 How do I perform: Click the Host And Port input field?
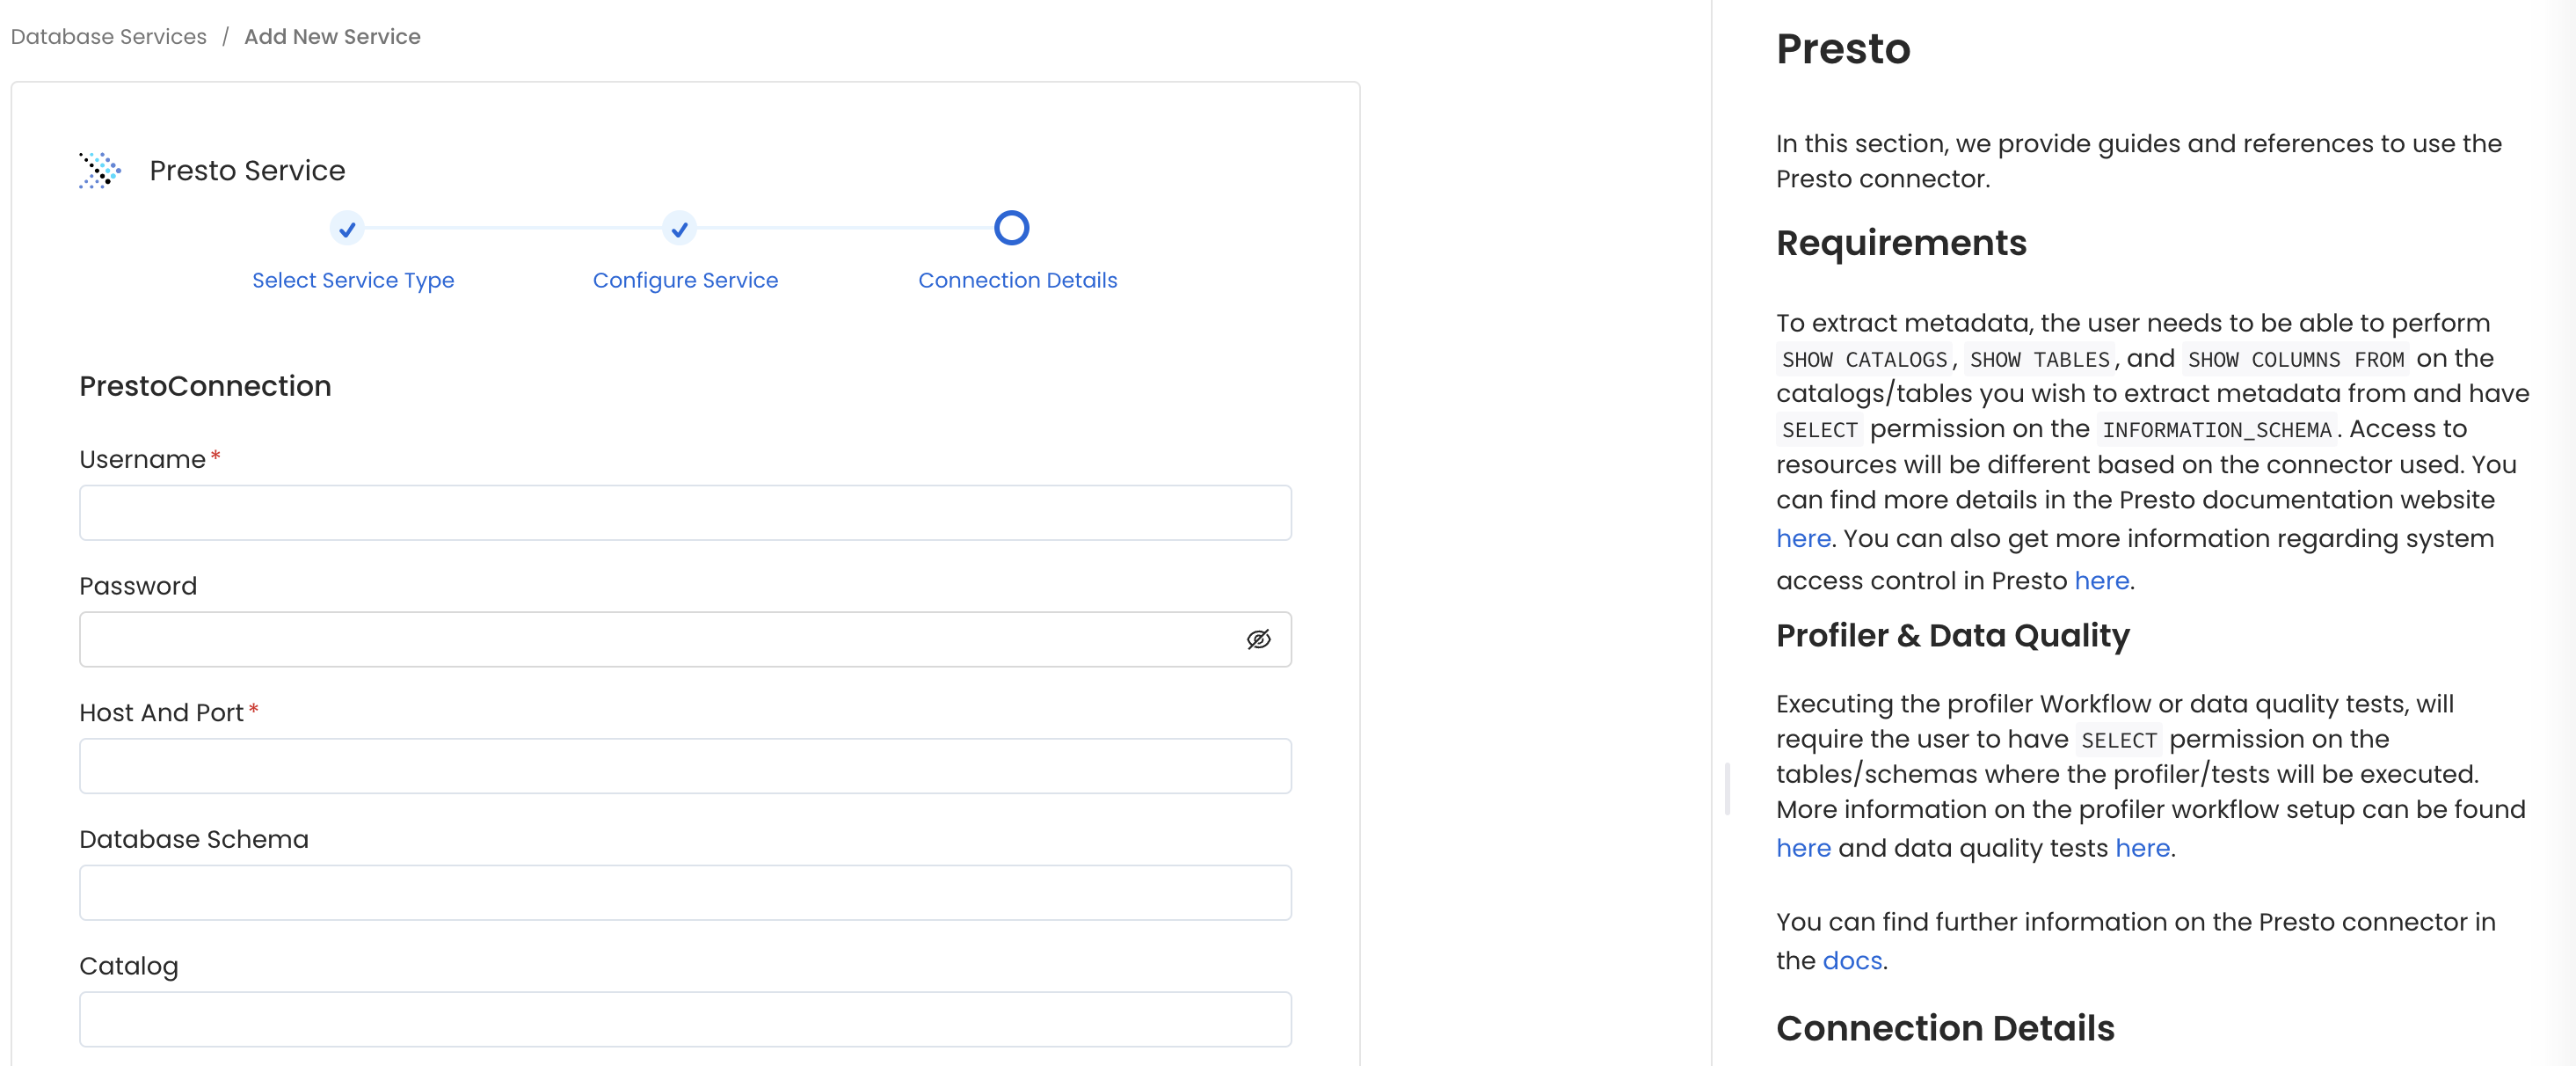point(686,766)
